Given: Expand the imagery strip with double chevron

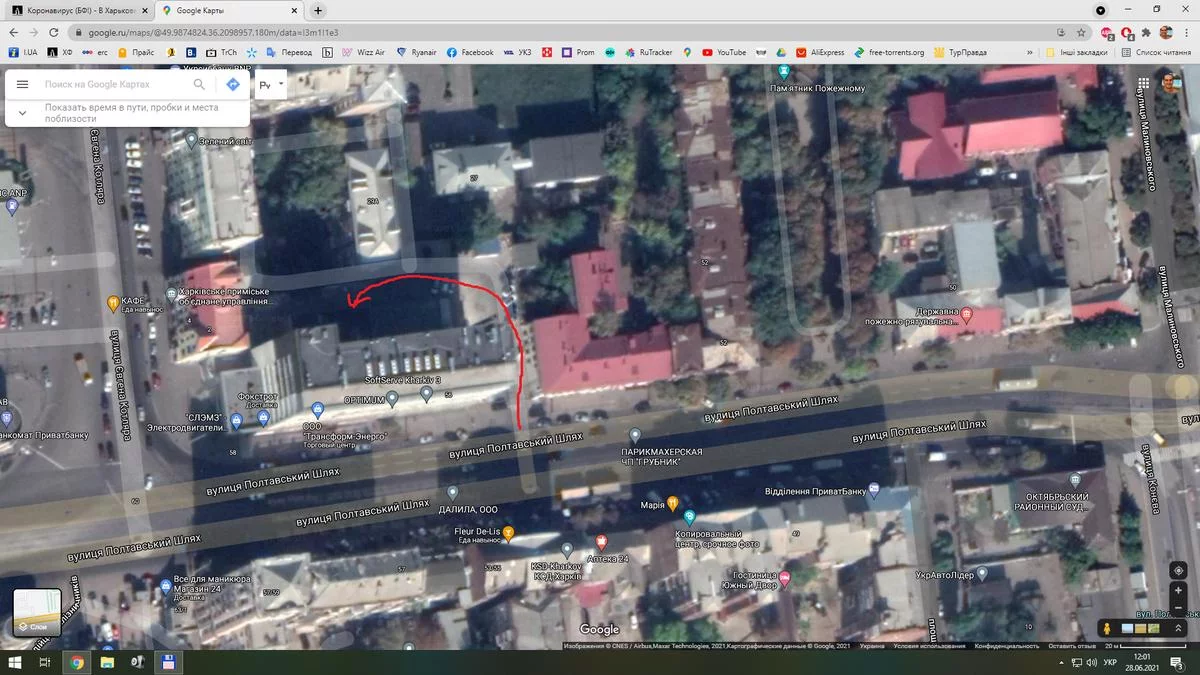Looking at the screenshot, I should coord(1180,628).
